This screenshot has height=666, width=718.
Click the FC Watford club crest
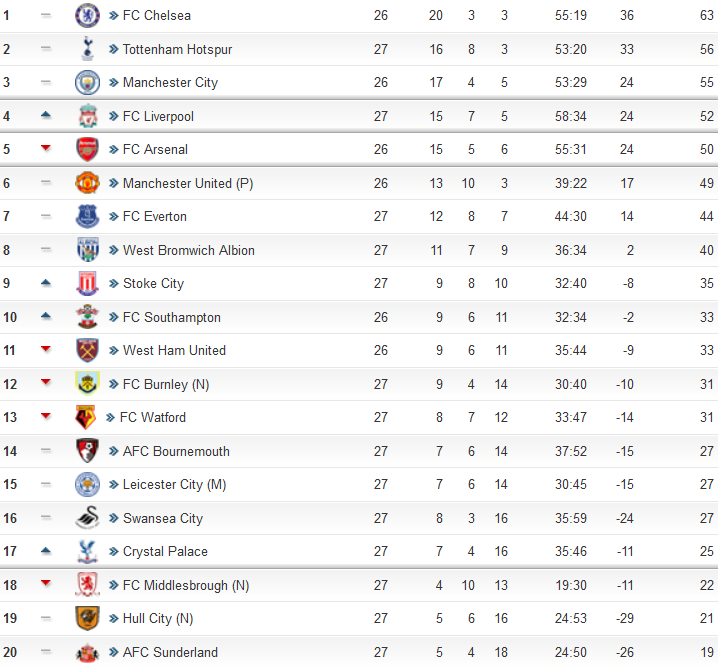pyautogui.click(x=86, y=417)
